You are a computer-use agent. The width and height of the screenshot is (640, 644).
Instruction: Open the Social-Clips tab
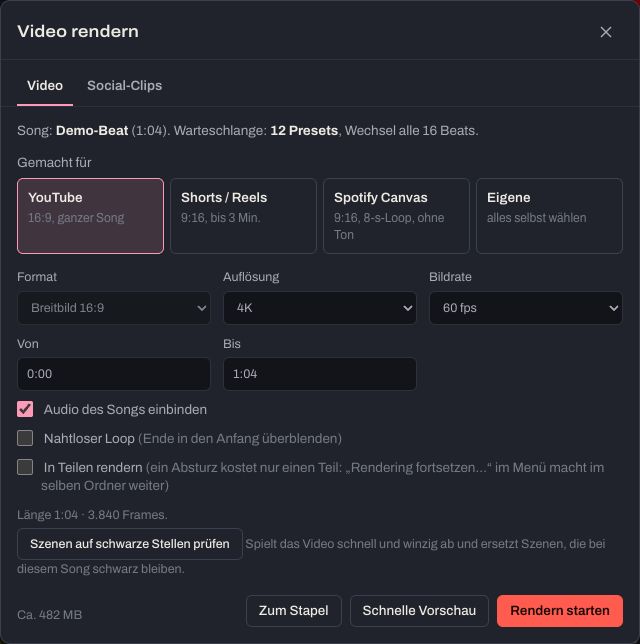coord(124,85)
